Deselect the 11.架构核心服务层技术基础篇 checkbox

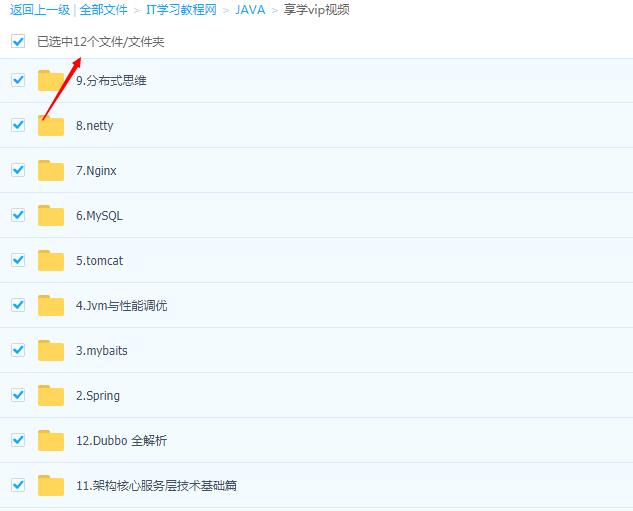pyautogui.click(x=18, y=485)
